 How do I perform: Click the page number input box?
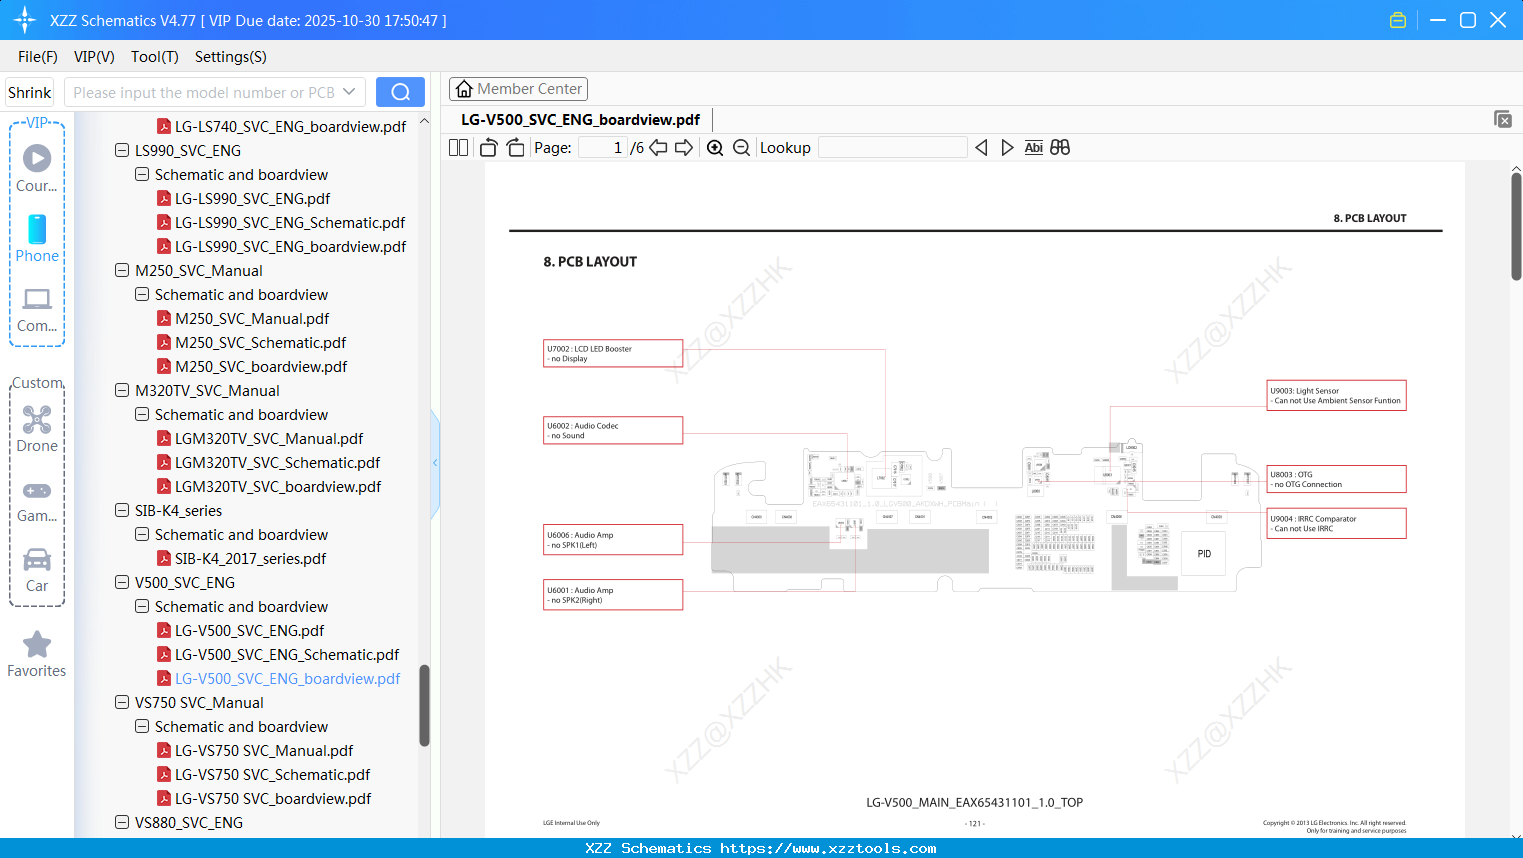603,148
